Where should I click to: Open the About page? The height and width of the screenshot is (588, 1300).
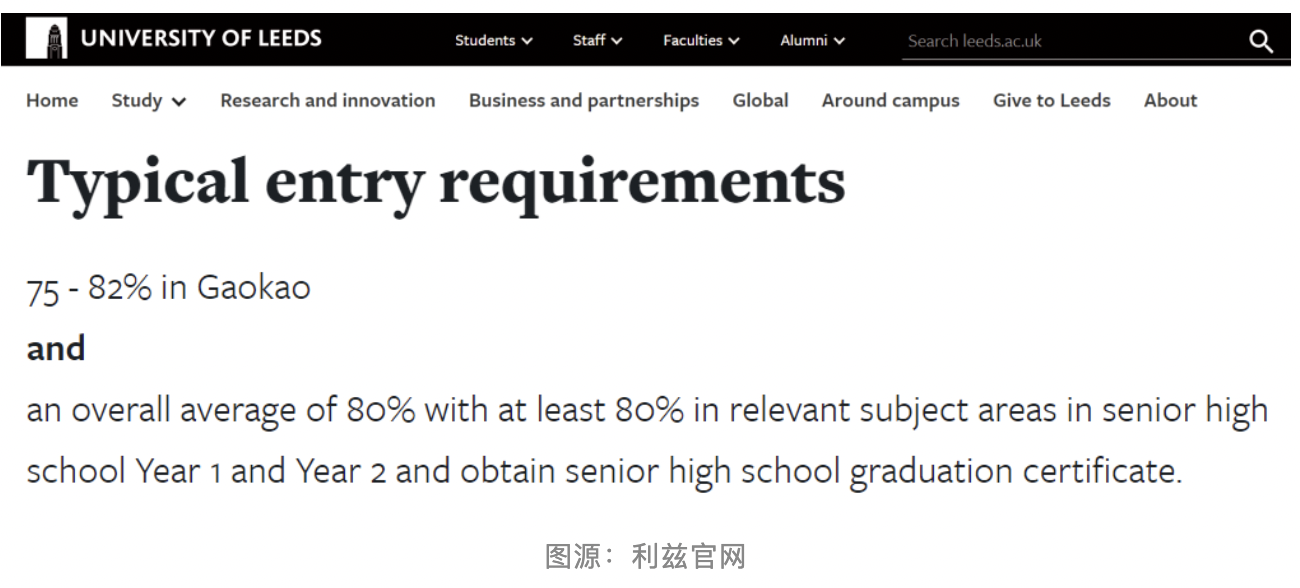point(1170,100)
